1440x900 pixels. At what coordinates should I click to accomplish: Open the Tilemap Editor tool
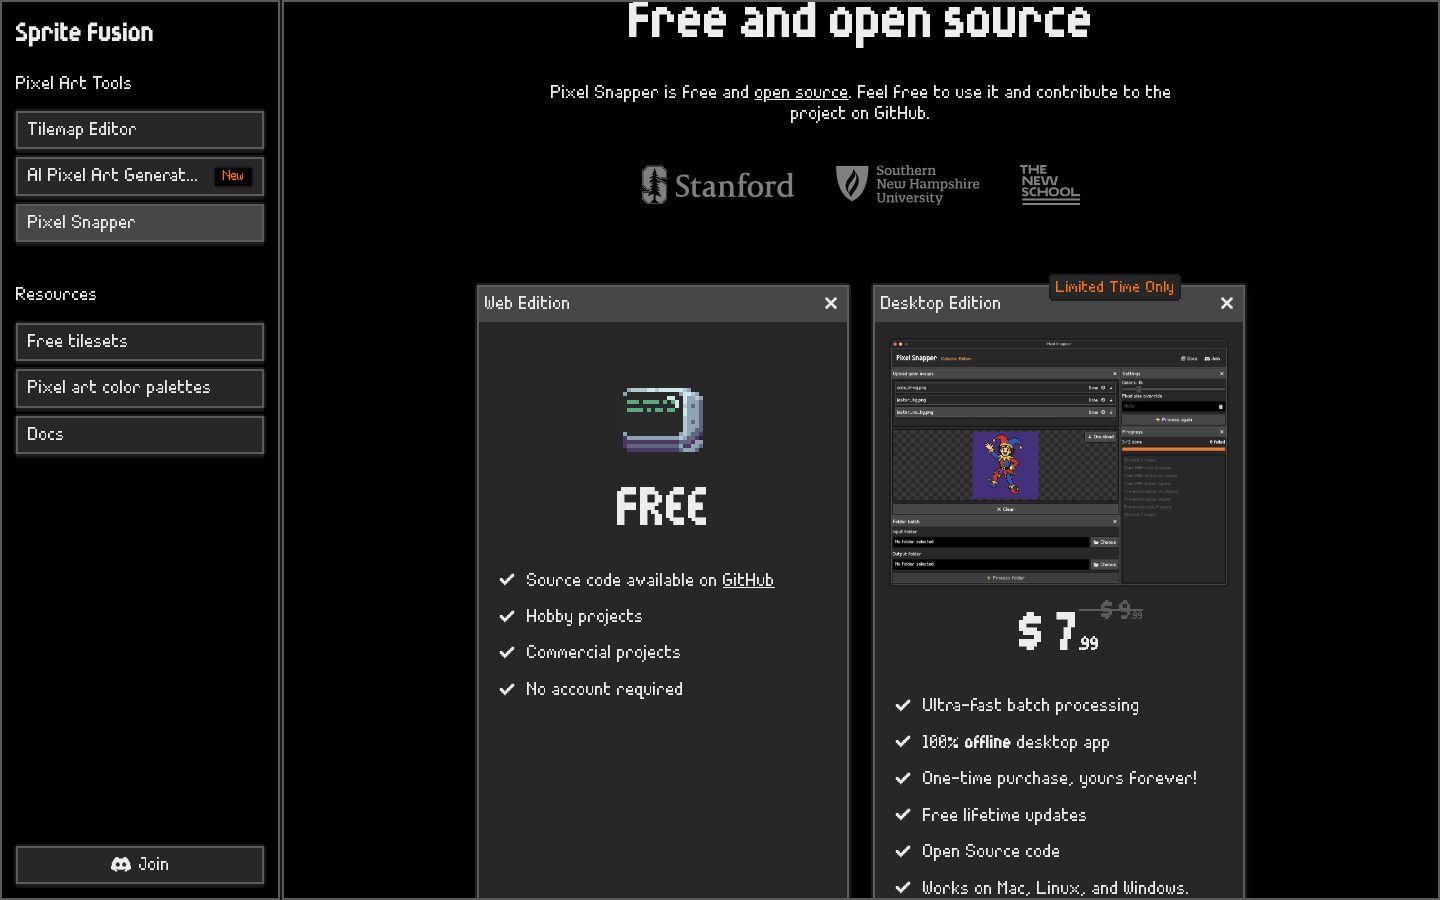click(139, 130)
